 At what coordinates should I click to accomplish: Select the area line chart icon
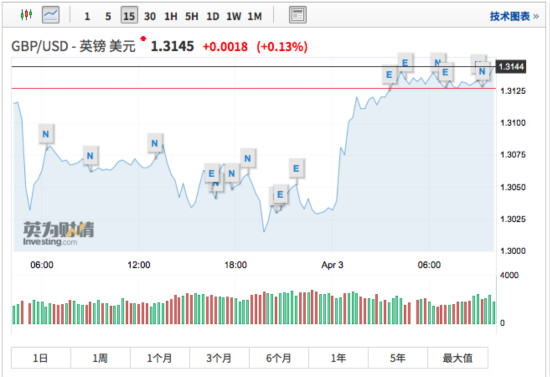pos(51,15)
